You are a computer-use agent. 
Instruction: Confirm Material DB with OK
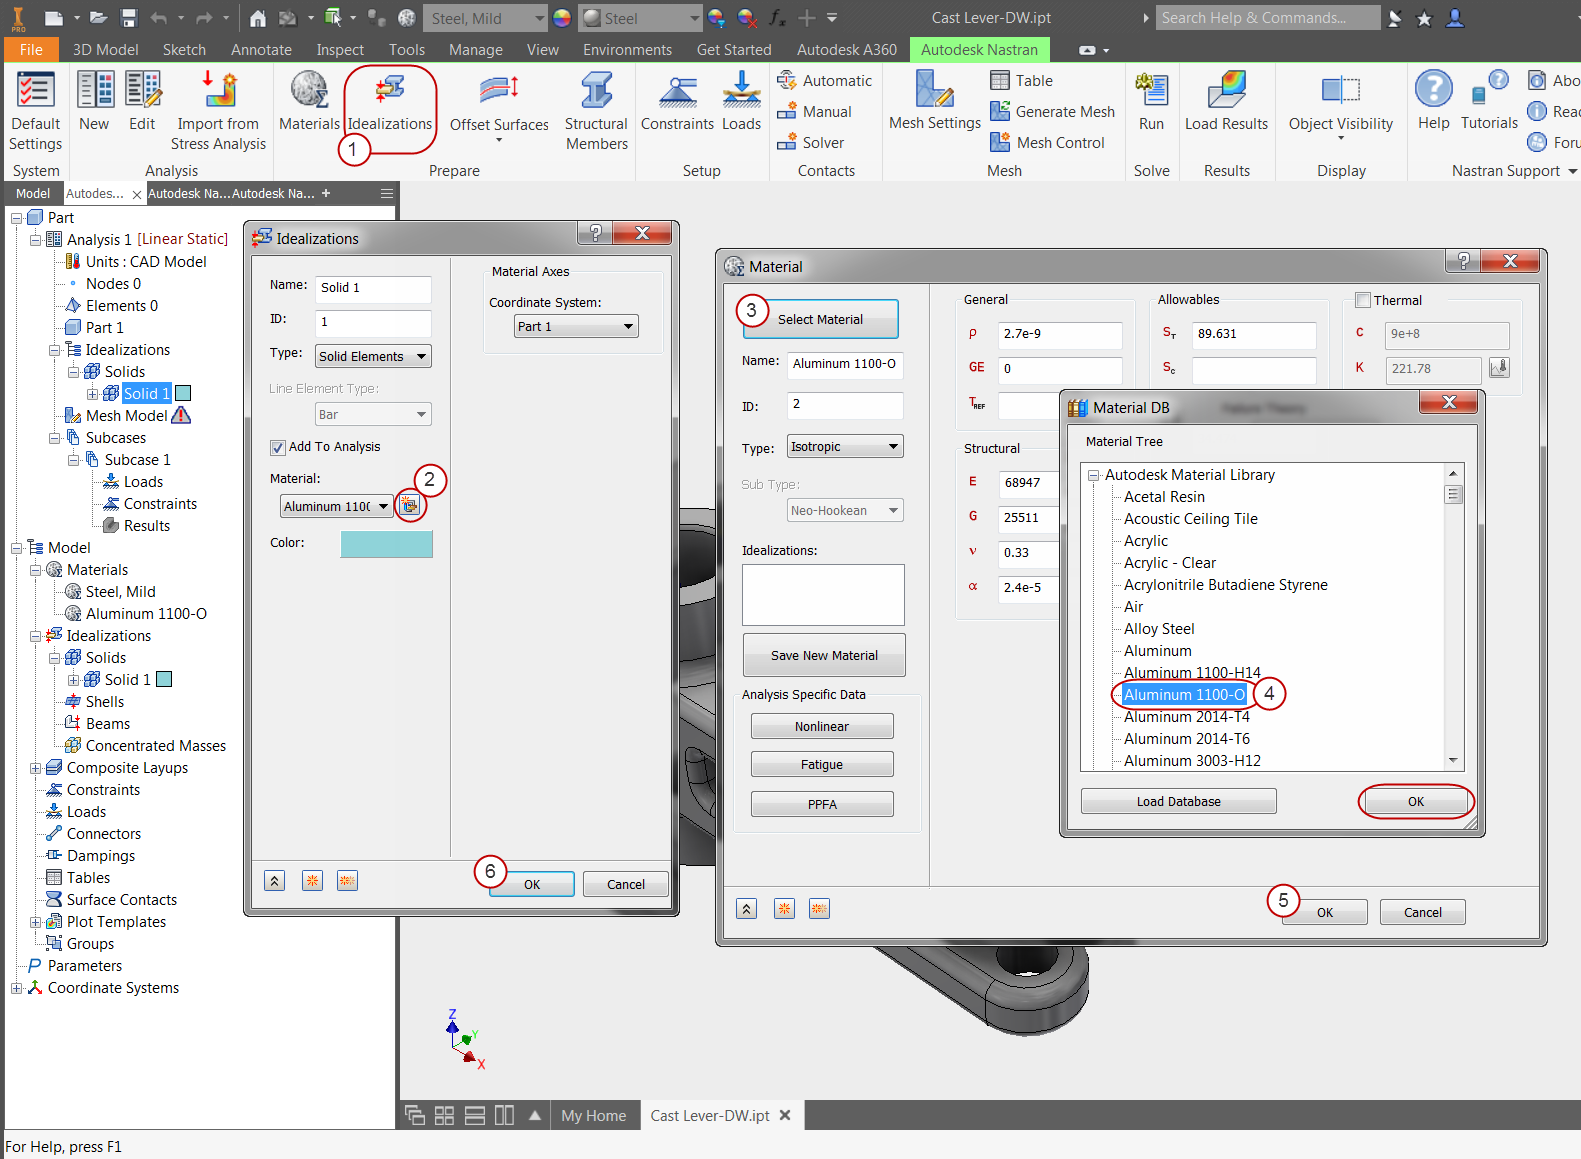(x=1416, y=801)
